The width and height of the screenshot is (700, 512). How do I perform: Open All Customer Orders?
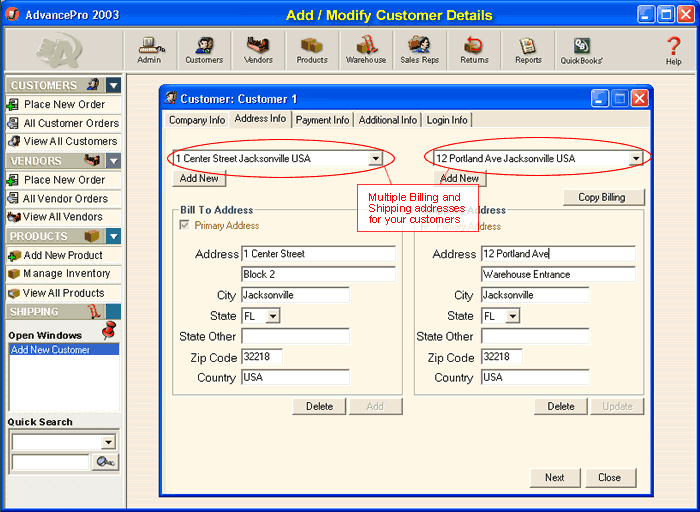click(x=63, y=123)
